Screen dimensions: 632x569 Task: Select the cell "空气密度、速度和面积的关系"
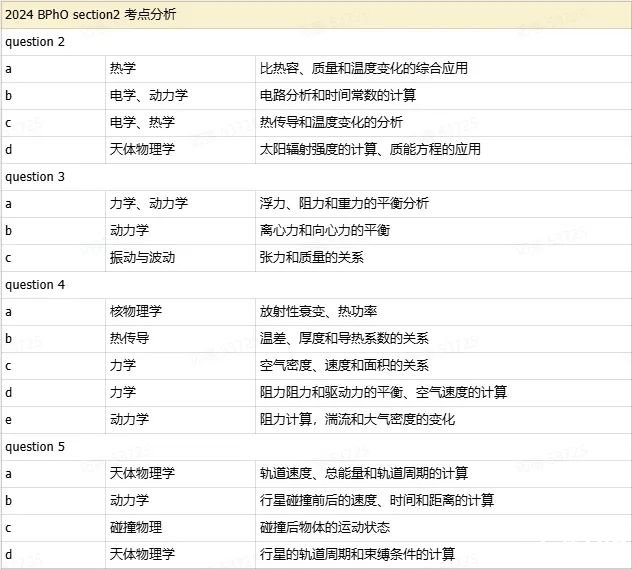[x=443, y=366]
